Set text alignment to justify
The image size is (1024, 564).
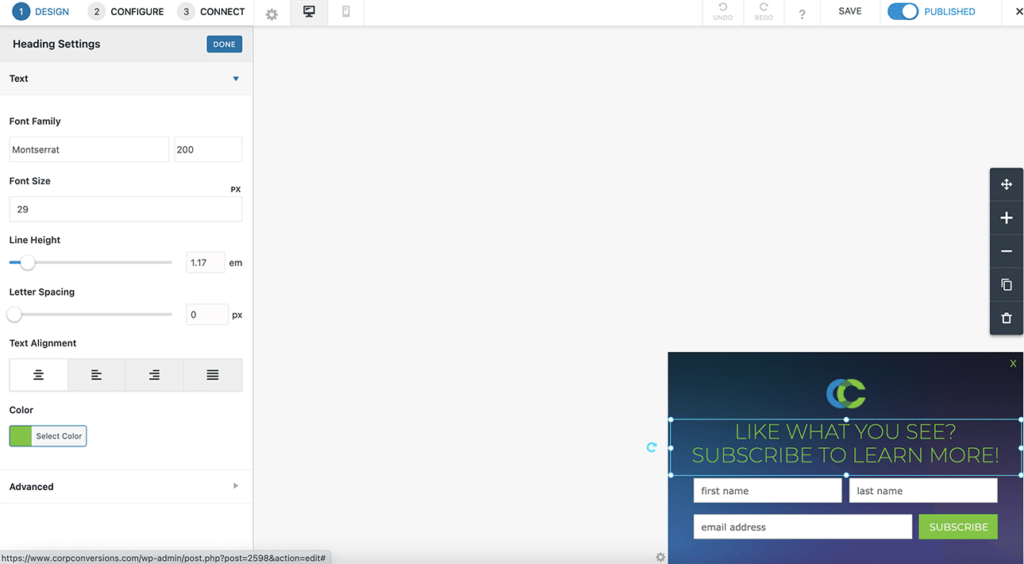point(212,375)
